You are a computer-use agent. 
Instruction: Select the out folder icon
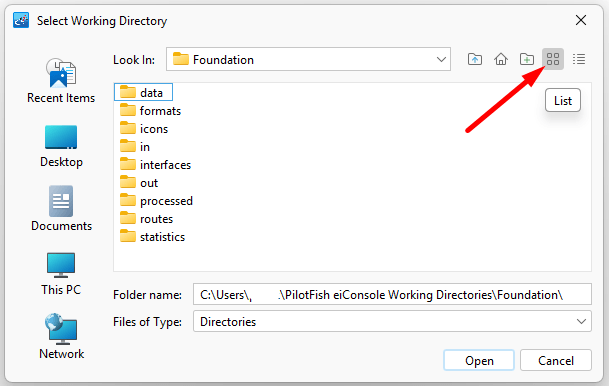127,183
